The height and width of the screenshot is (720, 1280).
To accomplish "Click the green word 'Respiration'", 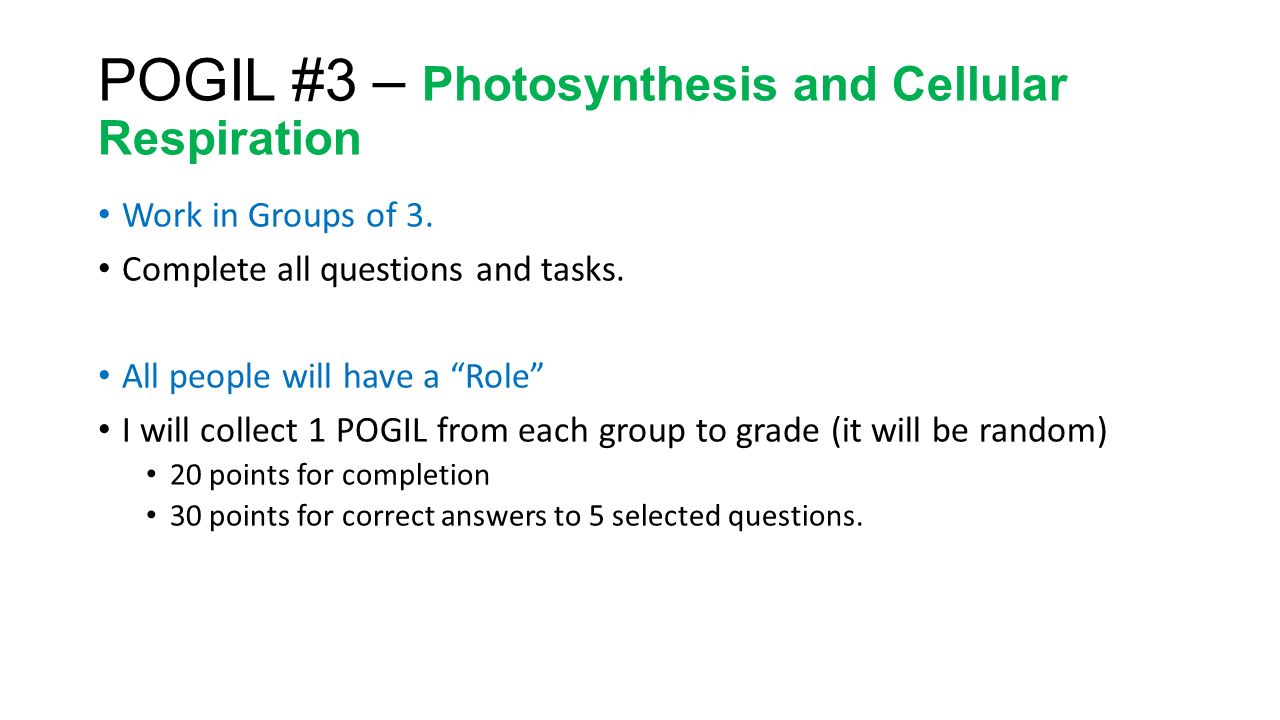I will coord(229,139).
